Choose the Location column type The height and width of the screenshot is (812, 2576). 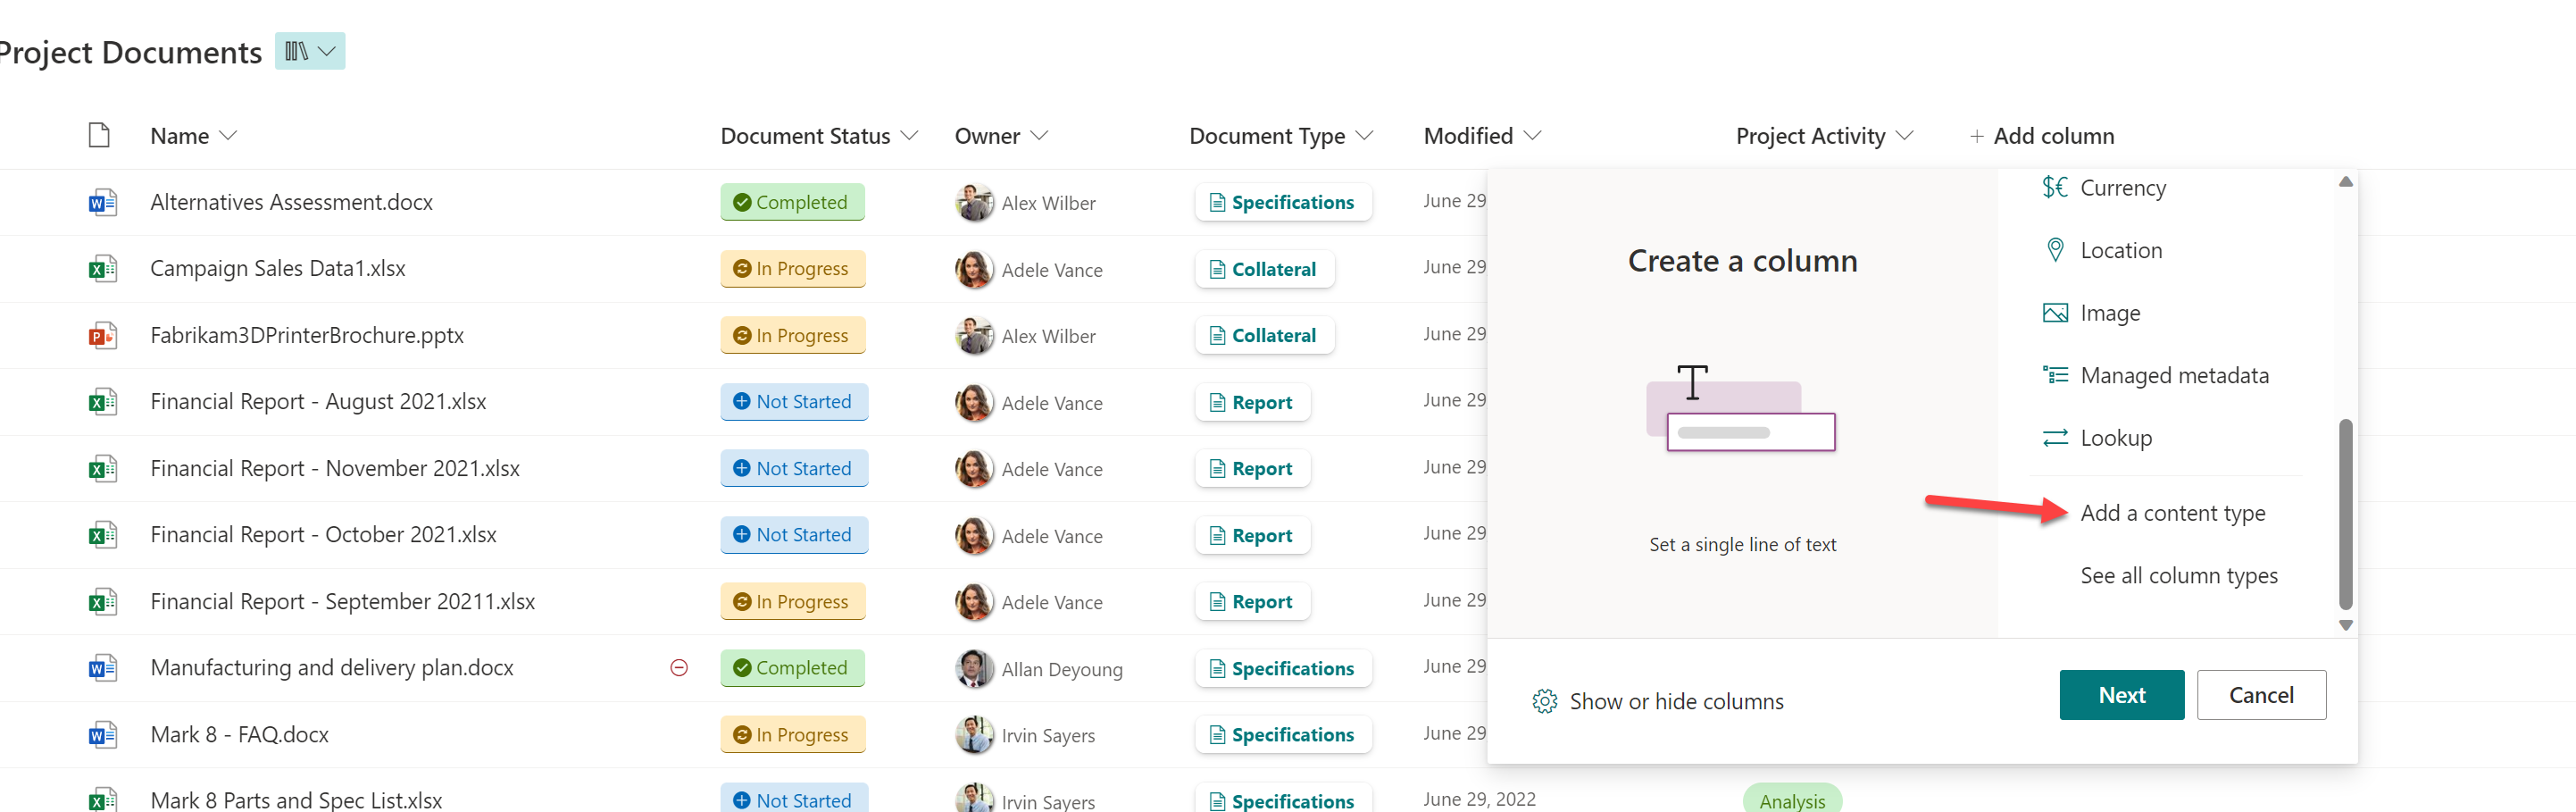pyautogui.click(x=2120, y=251)
